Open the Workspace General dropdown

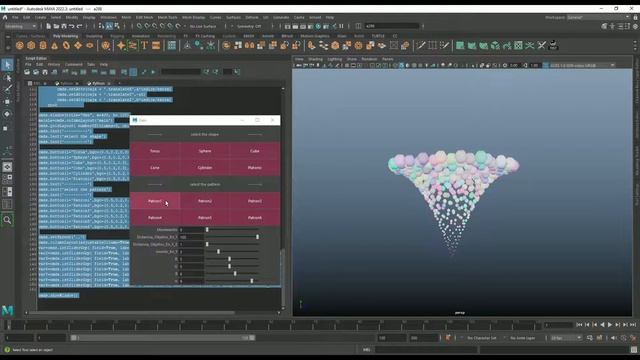[x=598, y=18]
